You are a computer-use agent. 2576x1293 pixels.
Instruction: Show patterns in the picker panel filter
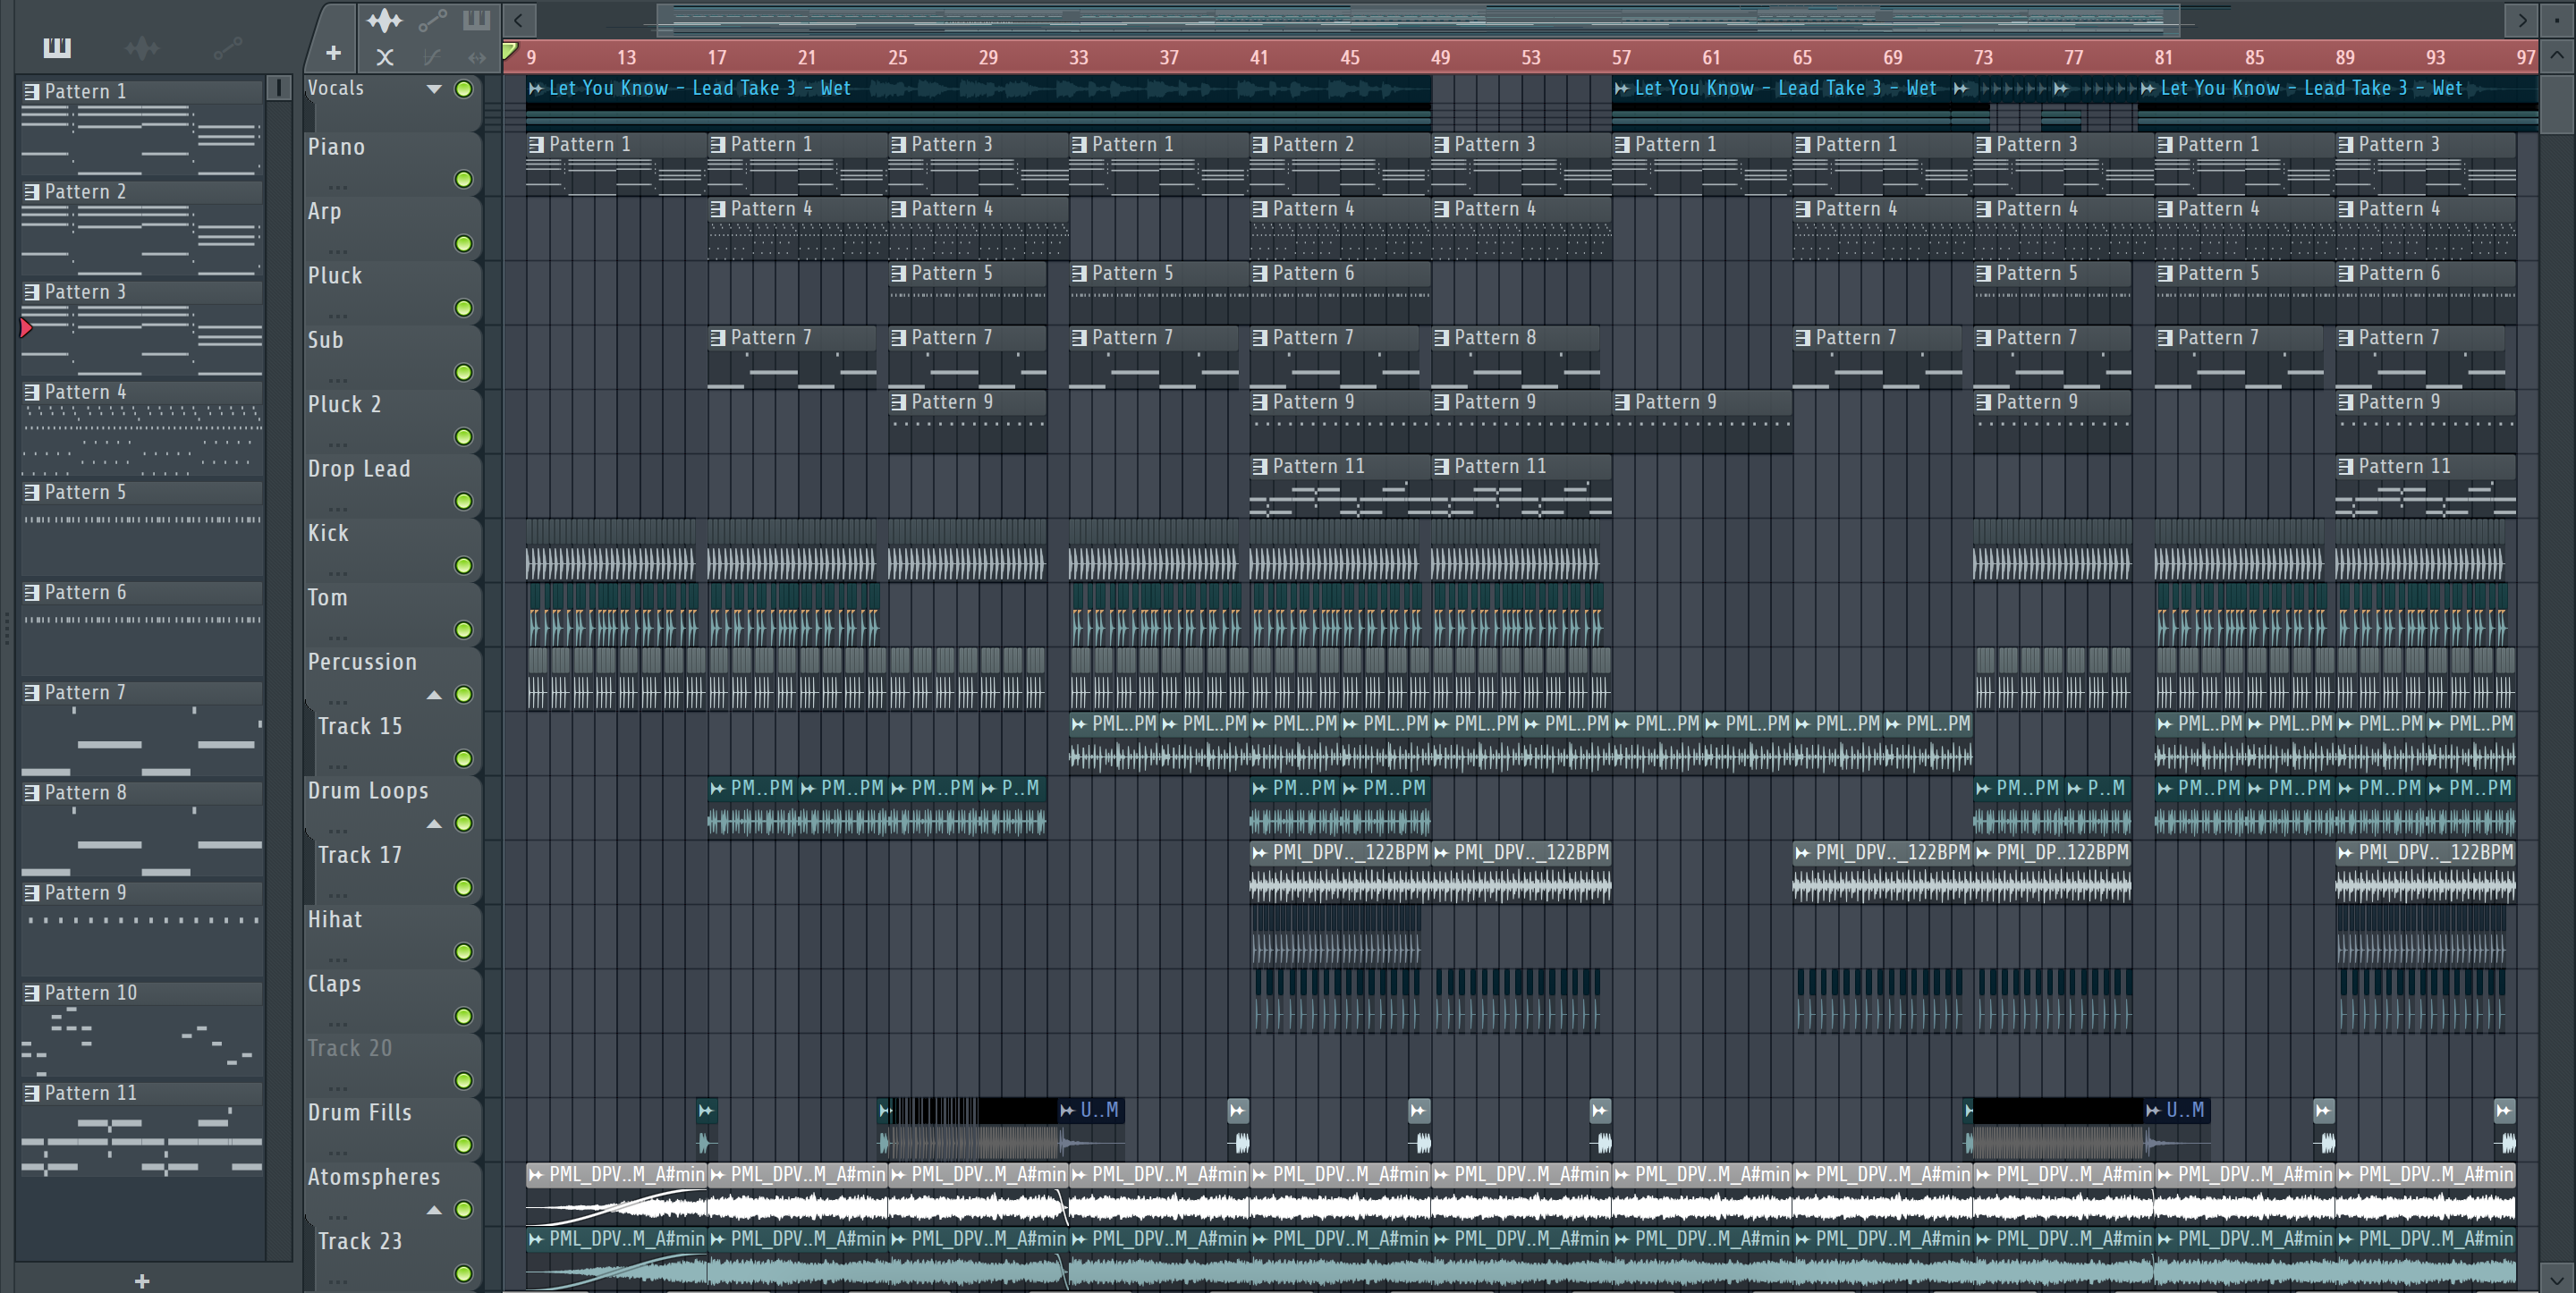[x=57, y=47]
